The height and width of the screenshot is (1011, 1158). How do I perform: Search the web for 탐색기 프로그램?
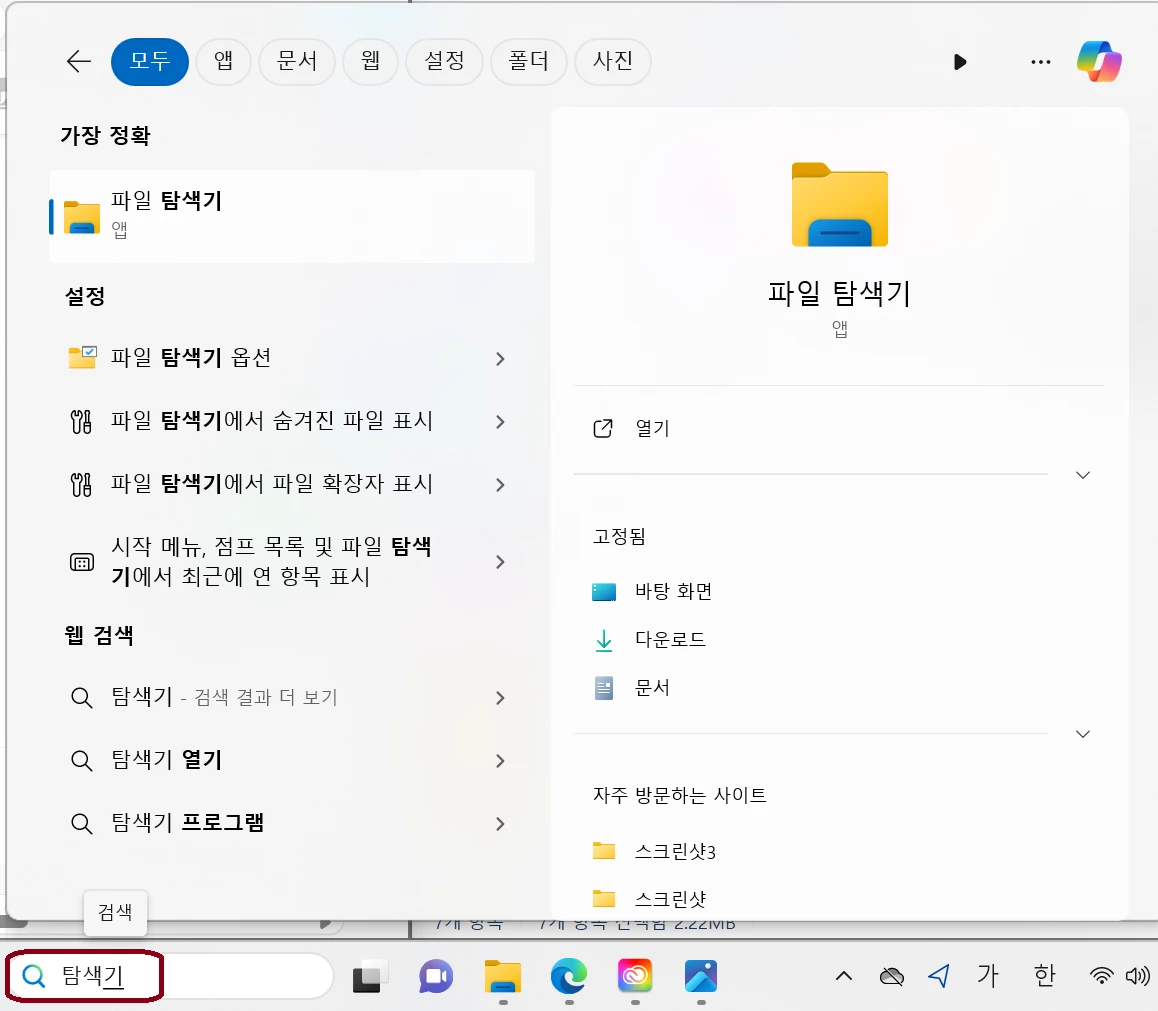pos(188,823)
